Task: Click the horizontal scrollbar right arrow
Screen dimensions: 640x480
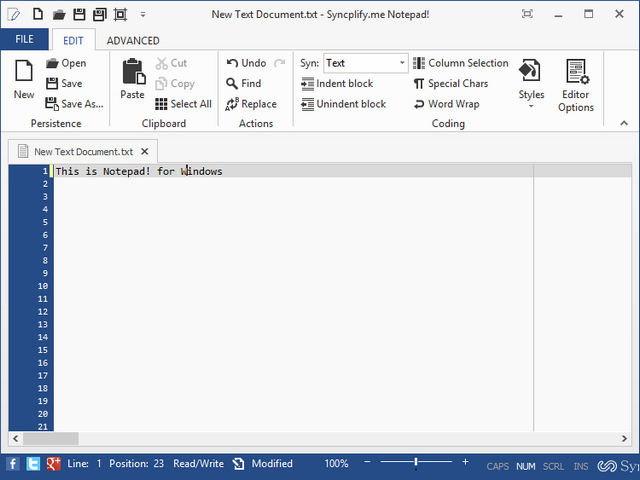Action: [x=624, y=439]
